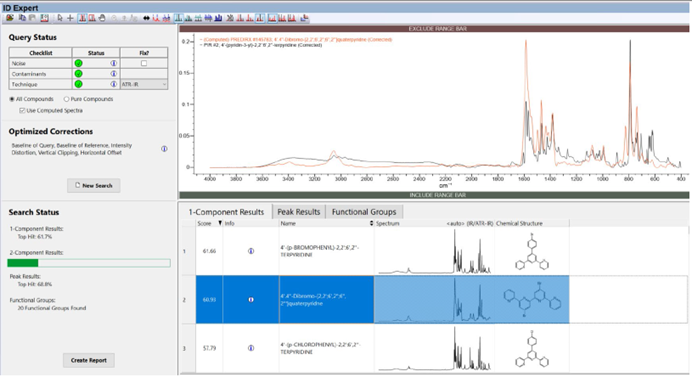Select the arrow pointer tool
692x377 pixels.
tap(60, 18)
